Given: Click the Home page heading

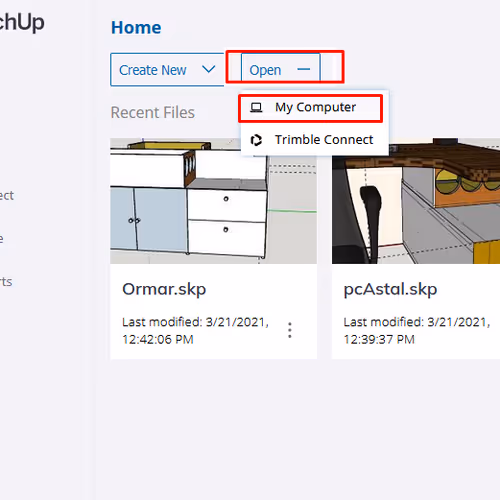Looking at the screenshot, I should pyautogui.click(x=136, y=28).
